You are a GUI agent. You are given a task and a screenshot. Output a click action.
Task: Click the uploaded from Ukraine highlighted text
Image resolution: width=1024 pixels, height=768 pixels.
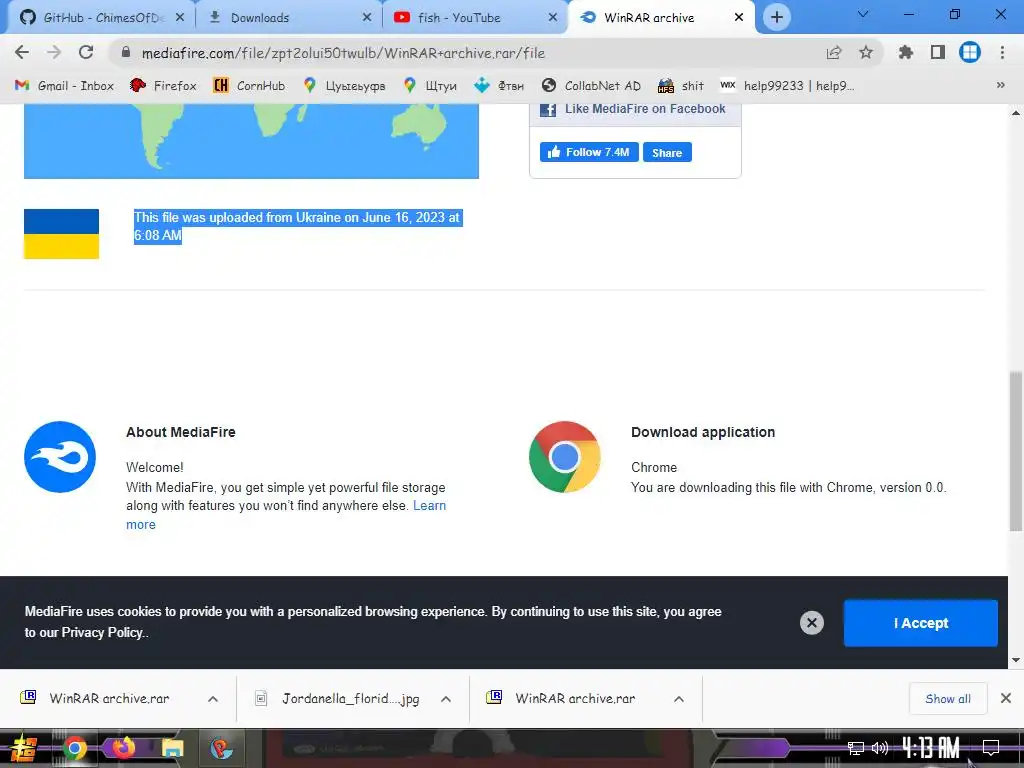pos(298,227)
